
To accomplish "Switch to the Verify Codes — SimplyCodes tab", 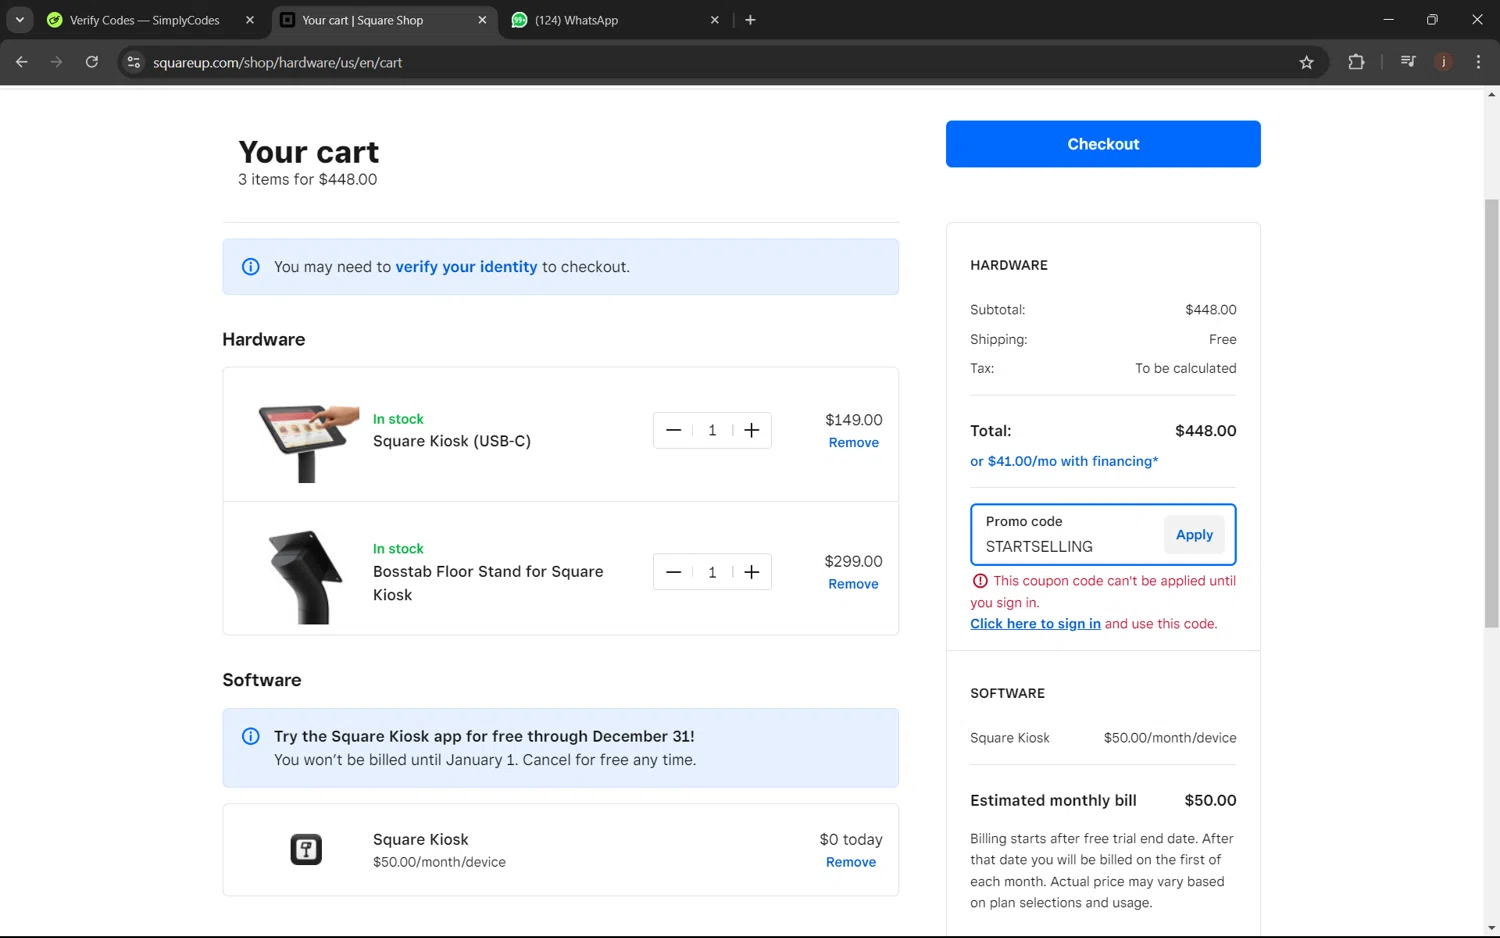I will point(144,20).
